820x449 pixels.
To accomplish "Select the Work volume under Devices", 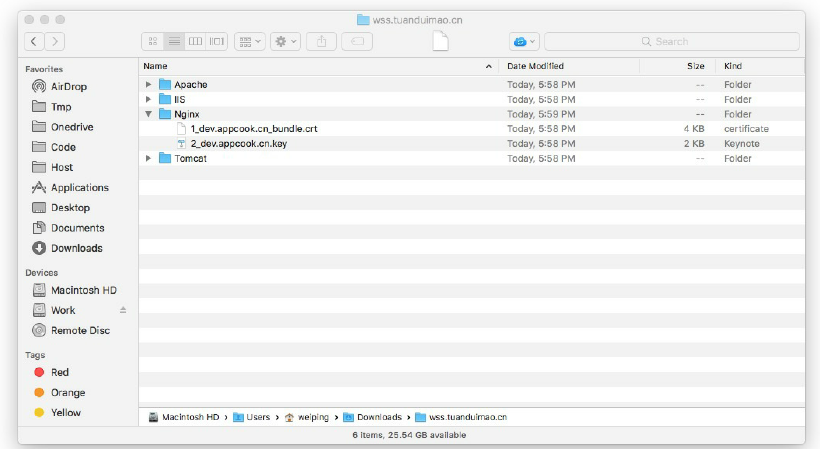I will click(x=63, y=310).
